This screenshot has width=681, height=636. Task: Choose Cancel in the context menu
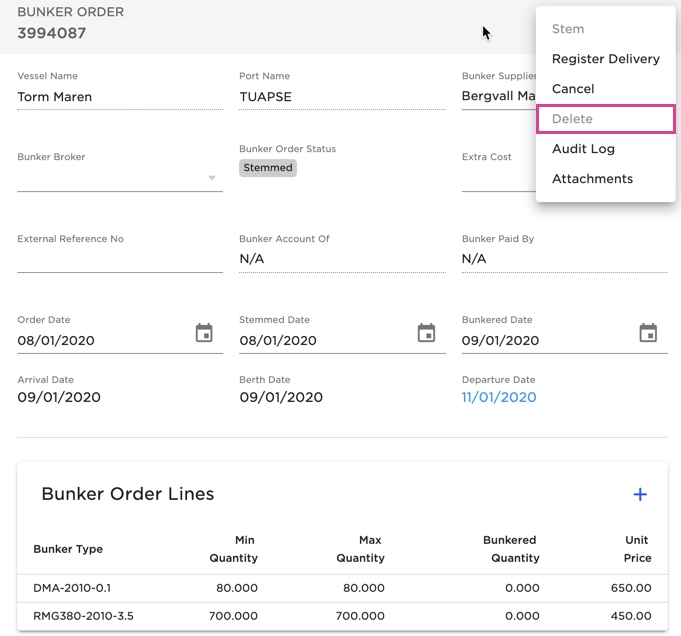(x=573, y=89)
